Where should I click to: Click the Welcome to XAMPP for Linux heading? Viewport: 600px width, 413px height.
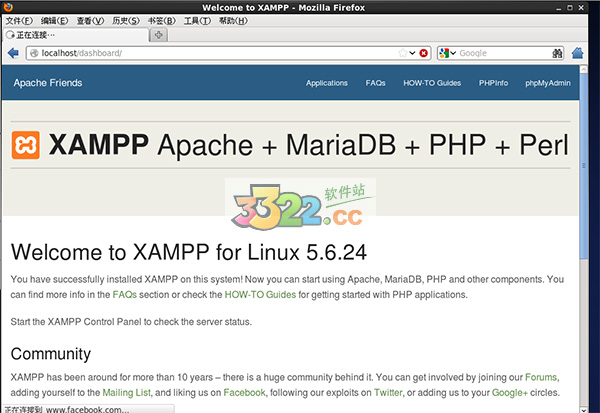189,252
